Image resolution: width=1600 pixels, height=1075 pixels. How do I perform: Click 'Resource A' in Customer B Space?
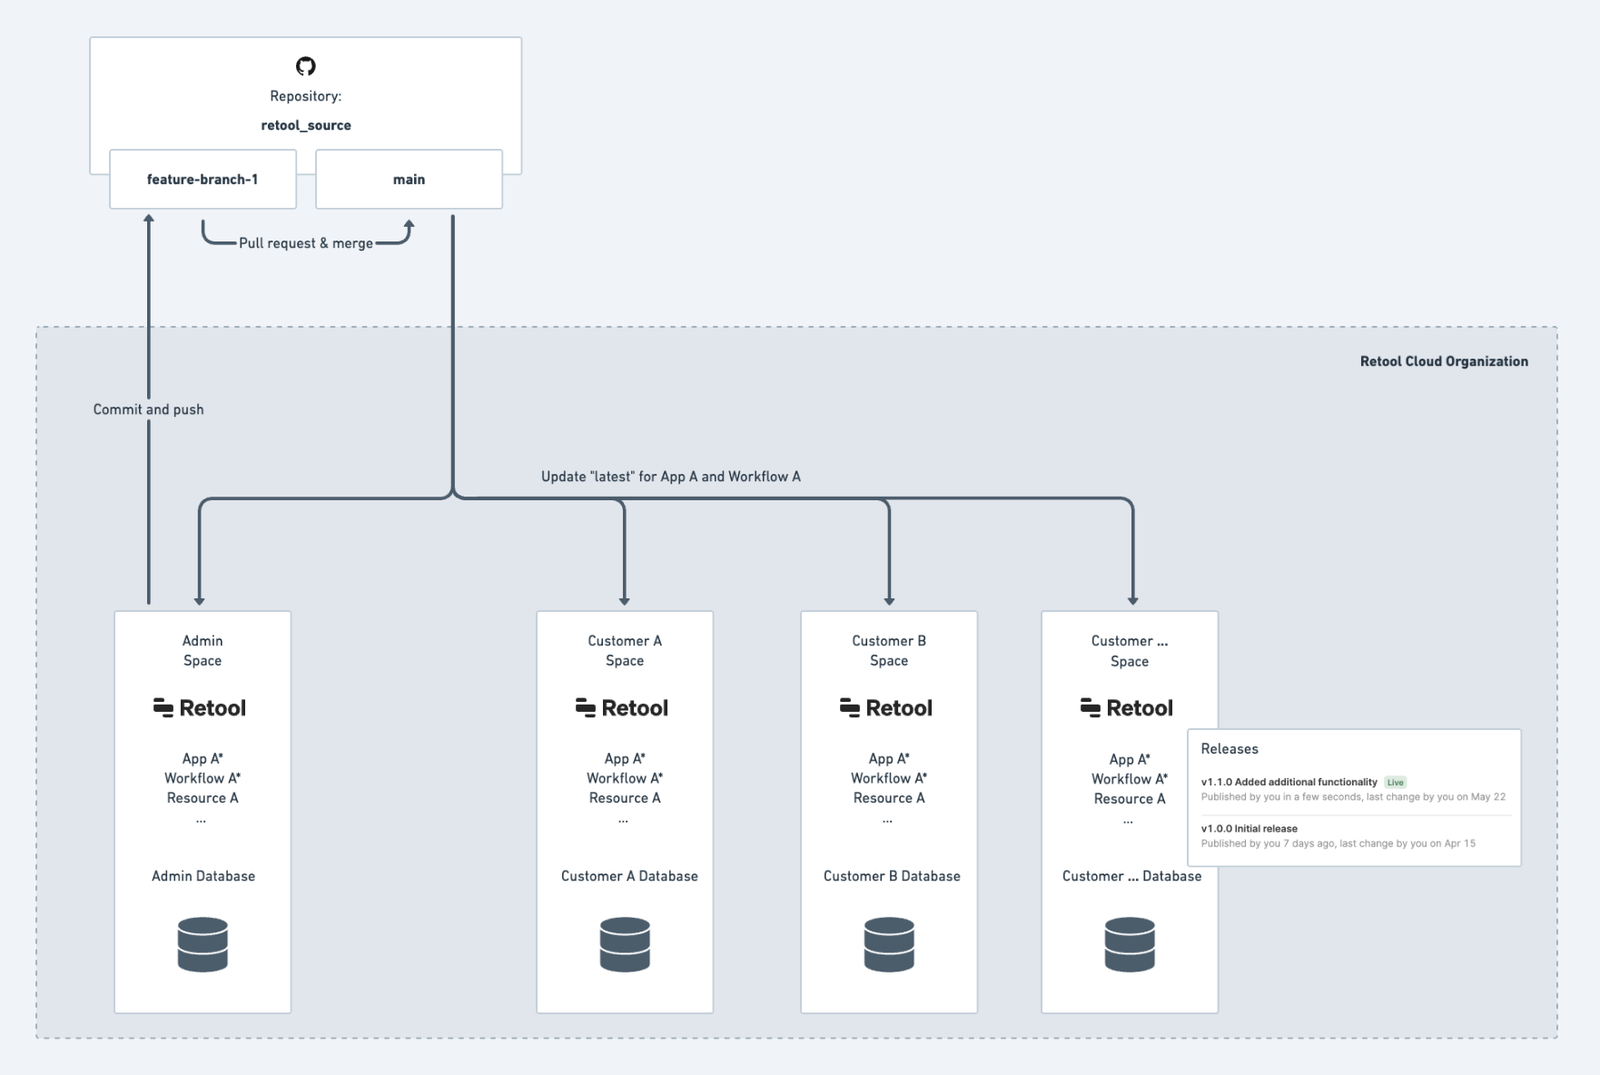(889, 798)
